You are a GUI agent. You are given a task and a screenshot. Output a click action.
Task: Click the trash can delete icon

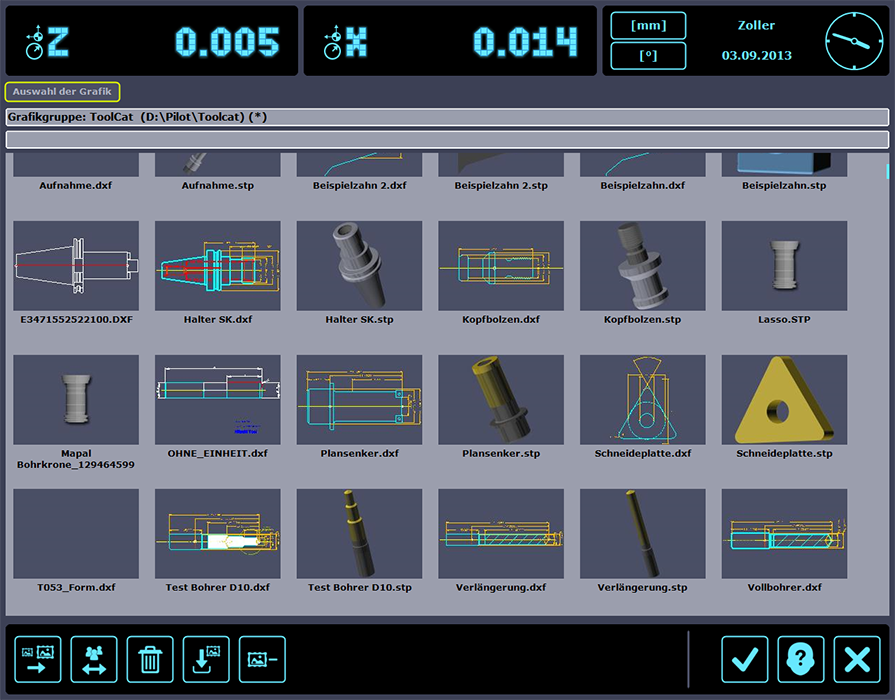click(x=150, y=659)
